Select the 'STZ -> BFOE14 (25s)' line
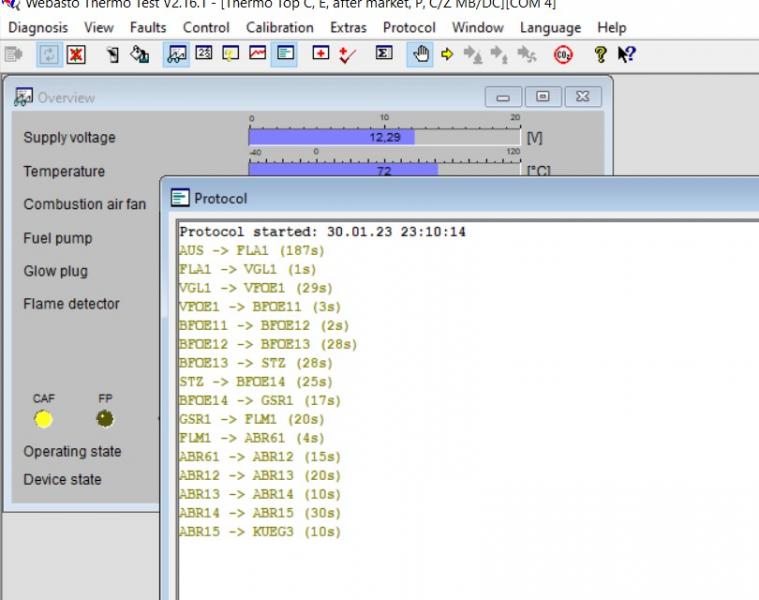 tap(256, 382)
